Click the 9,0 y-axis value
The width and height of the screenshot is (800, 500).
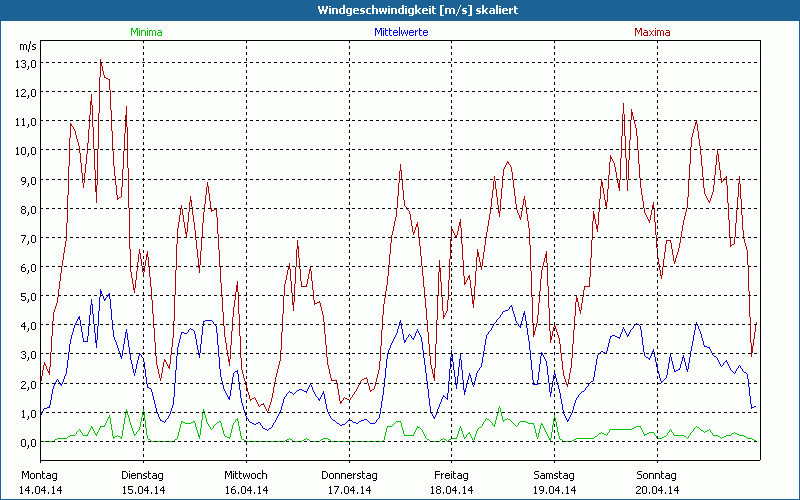pyautogui.click(x=28, y=181)
